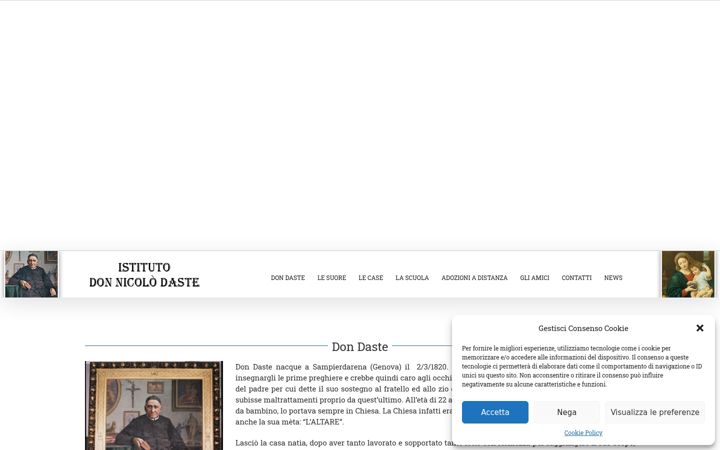Screen dimensions: 720x450
Task: Close the cookie consent dialog
Action: [699, 328]
